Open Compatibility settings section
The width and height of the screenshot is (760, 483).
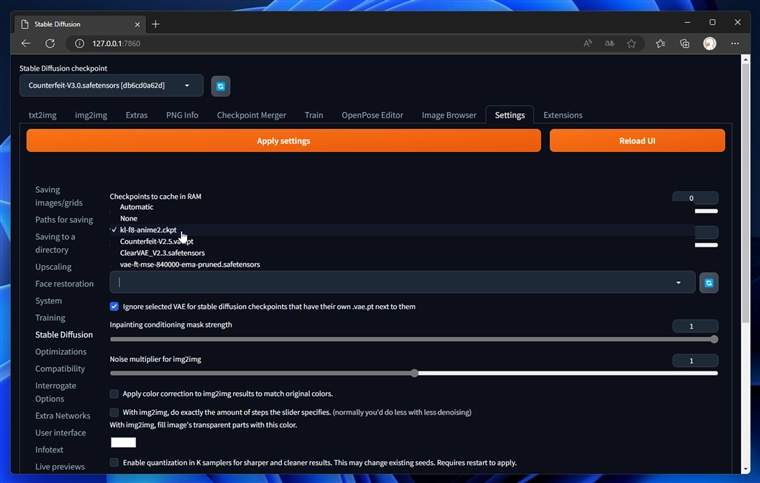click(60, 369)
